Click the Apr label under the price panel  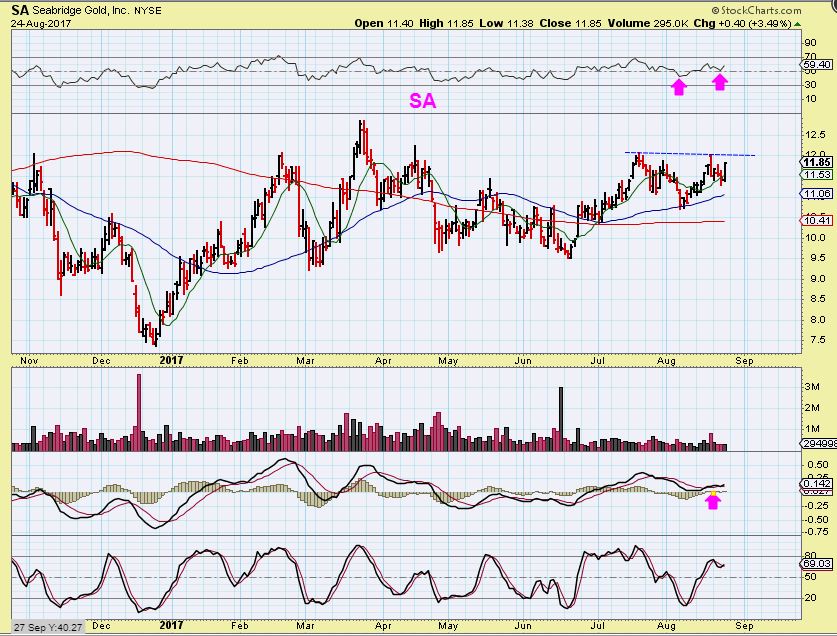tap(383, 360)
